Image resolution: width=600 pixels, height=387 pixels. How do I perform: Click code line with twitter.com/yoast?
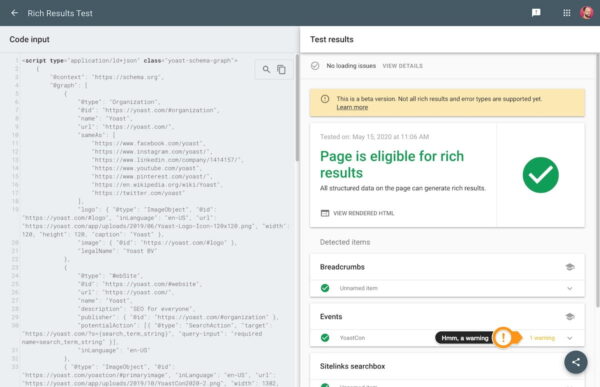coord(139,193)
